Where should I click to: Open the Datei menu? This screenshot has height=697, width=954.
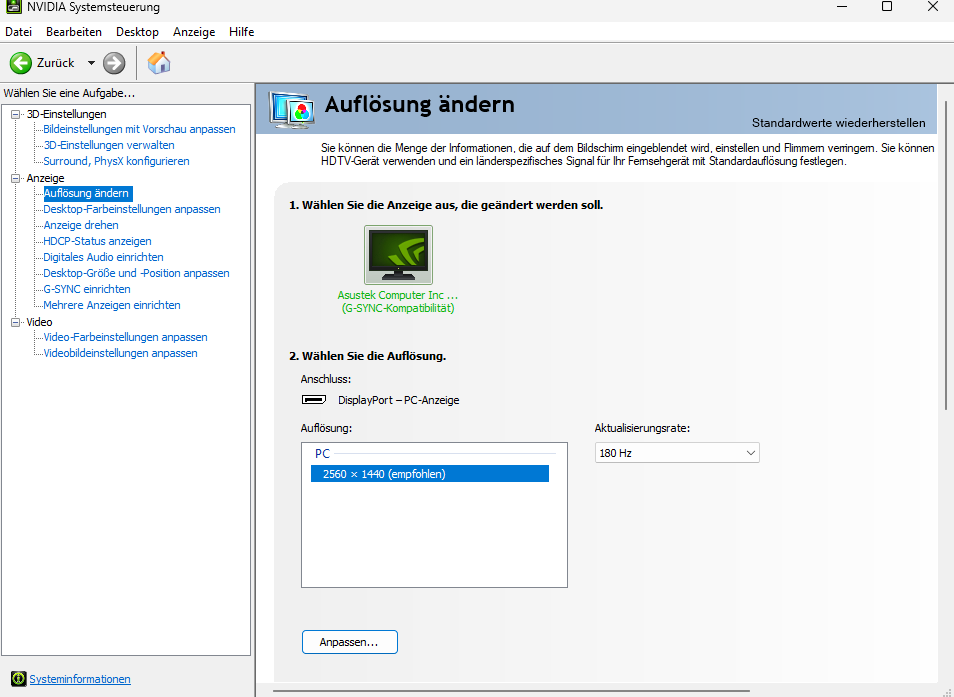(x=18, y=32)
